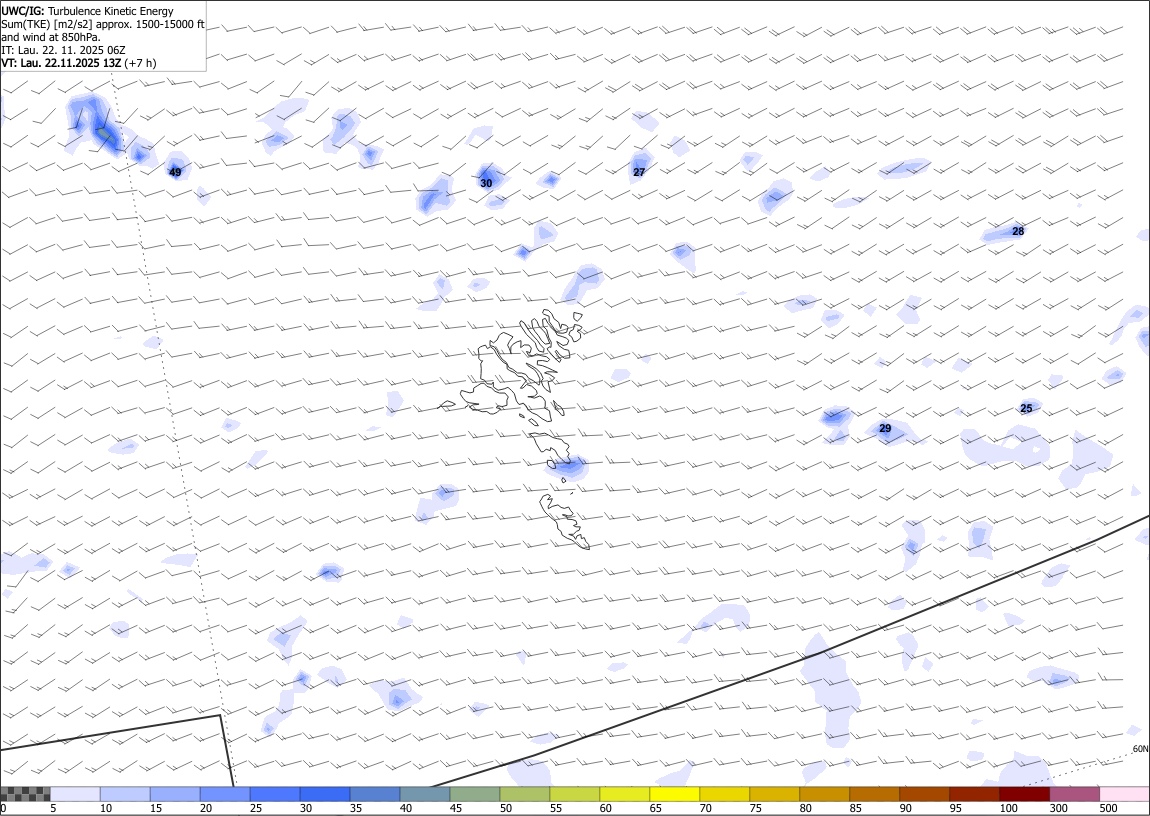Viewport: 1150px width, 816px height.
Task: Select the 35–40 legend color swatch
Action: pos(375,794)
